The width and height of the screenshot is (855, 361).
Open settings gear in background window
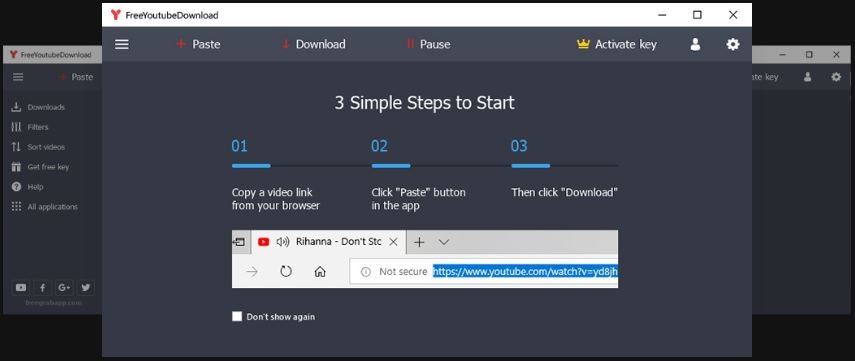pos(836,77)
